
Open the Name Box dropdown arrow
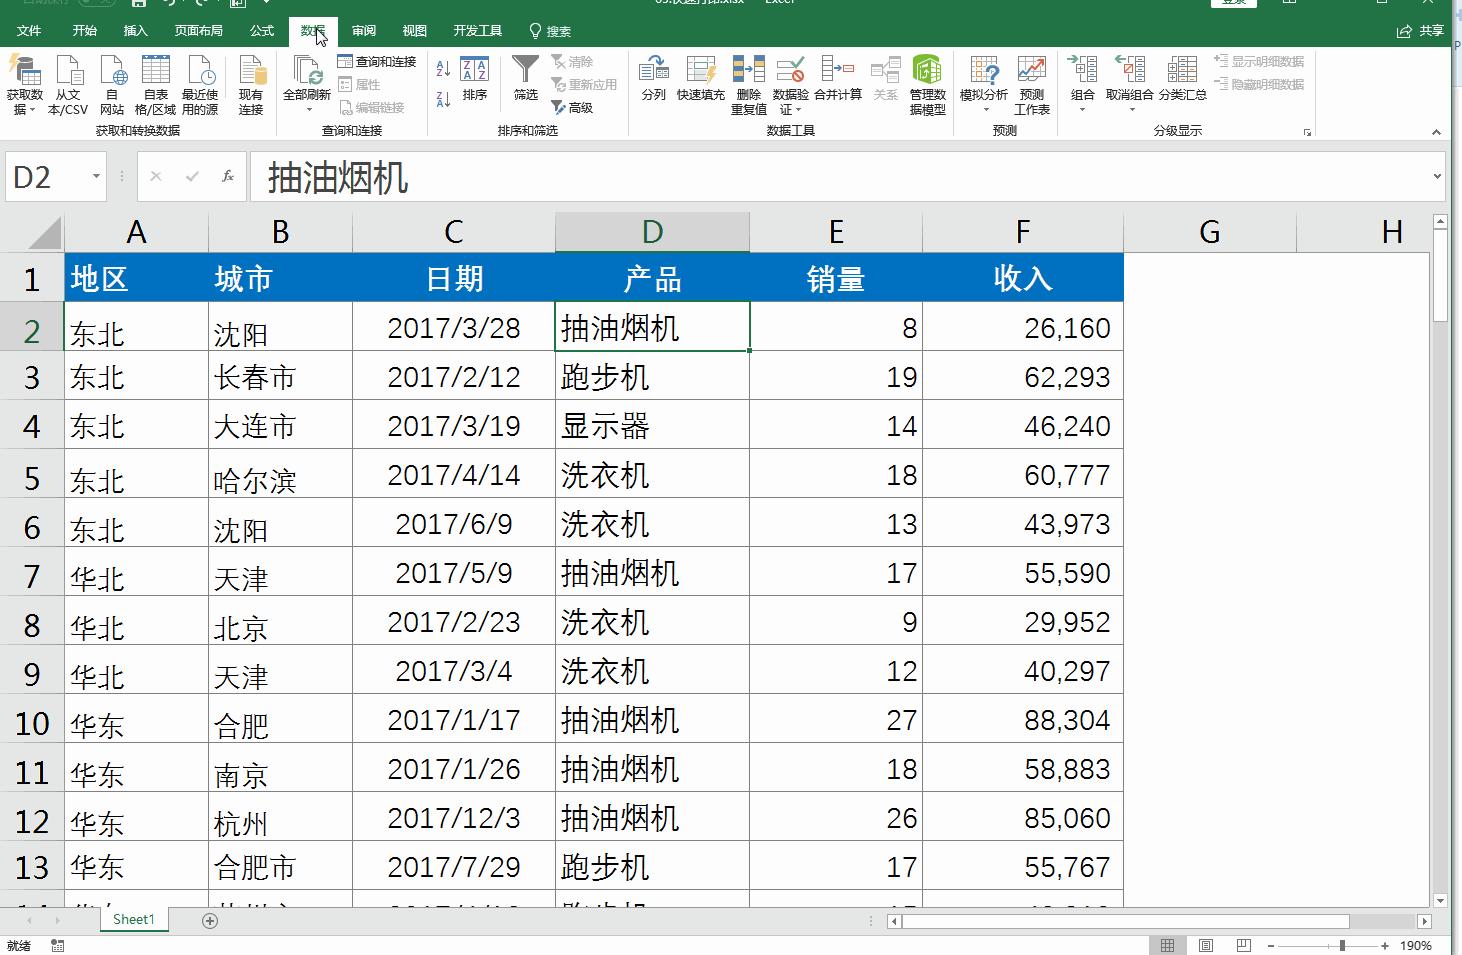coord(96,177)
